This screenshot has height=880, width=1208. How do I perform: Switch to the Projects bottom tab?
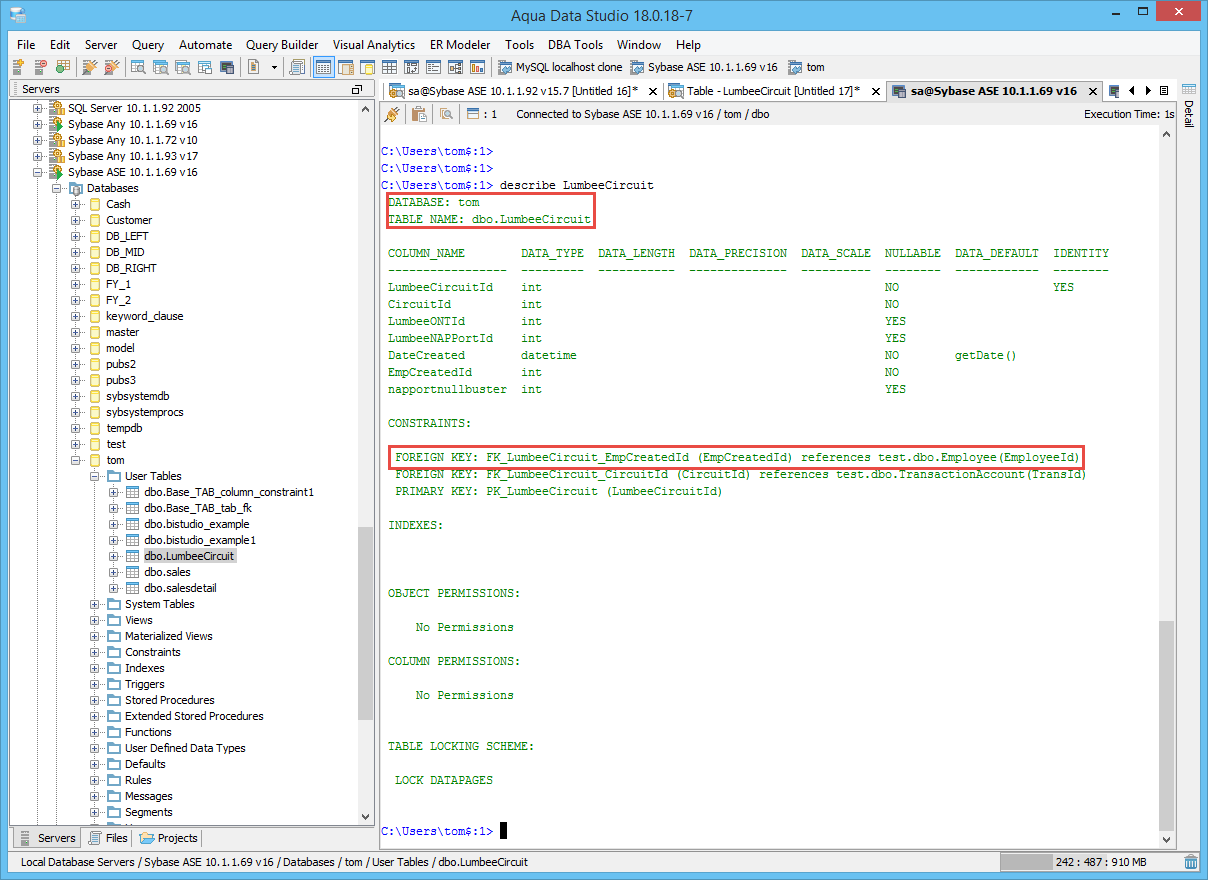pyautogui.click(x=168, y=838)
